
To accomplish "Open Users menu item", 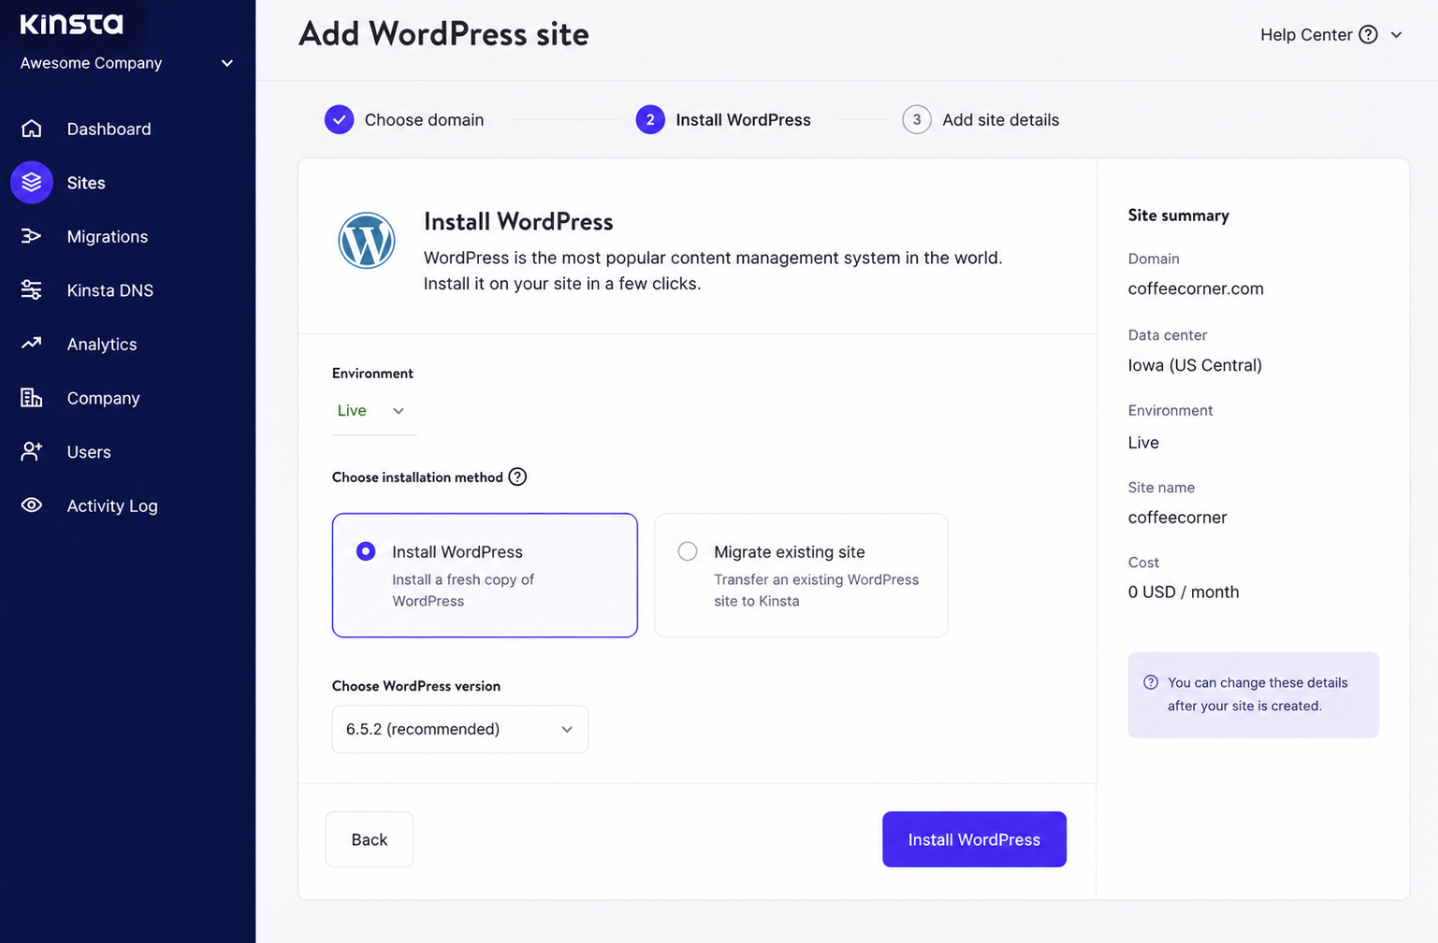I will [89, 452].
